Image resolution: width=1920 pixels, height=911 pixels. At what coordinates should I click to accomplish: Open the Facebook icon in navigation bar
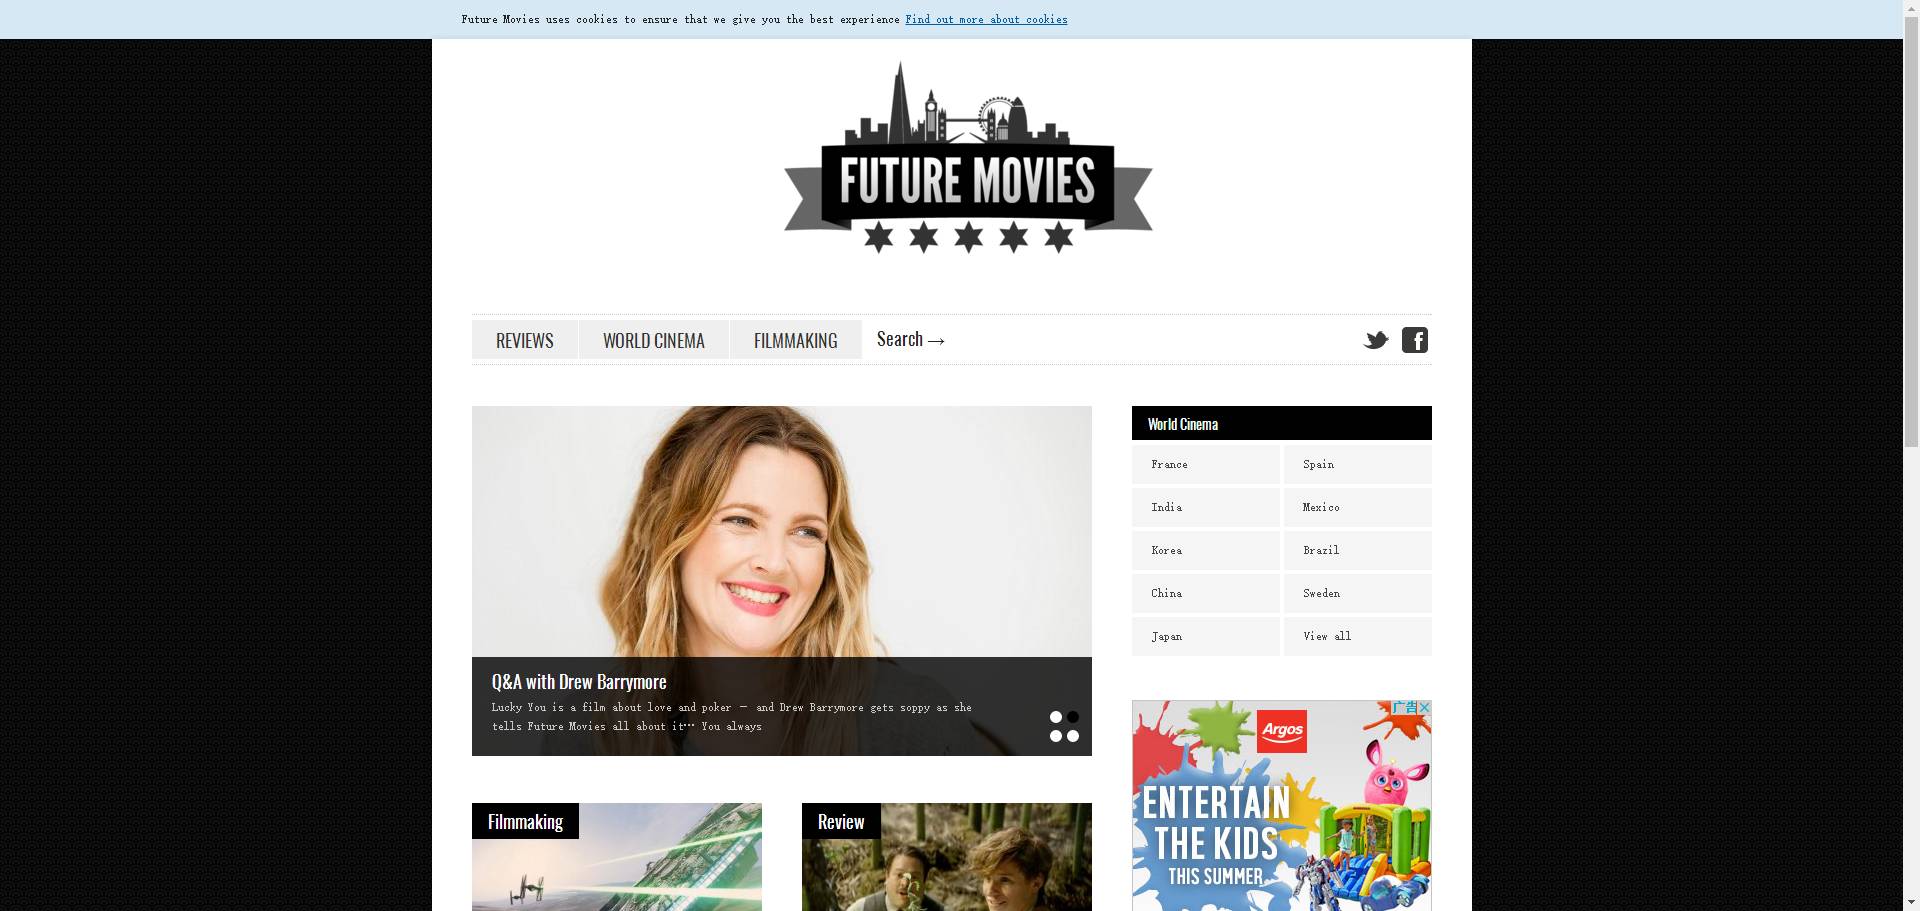click(1414, 340)
